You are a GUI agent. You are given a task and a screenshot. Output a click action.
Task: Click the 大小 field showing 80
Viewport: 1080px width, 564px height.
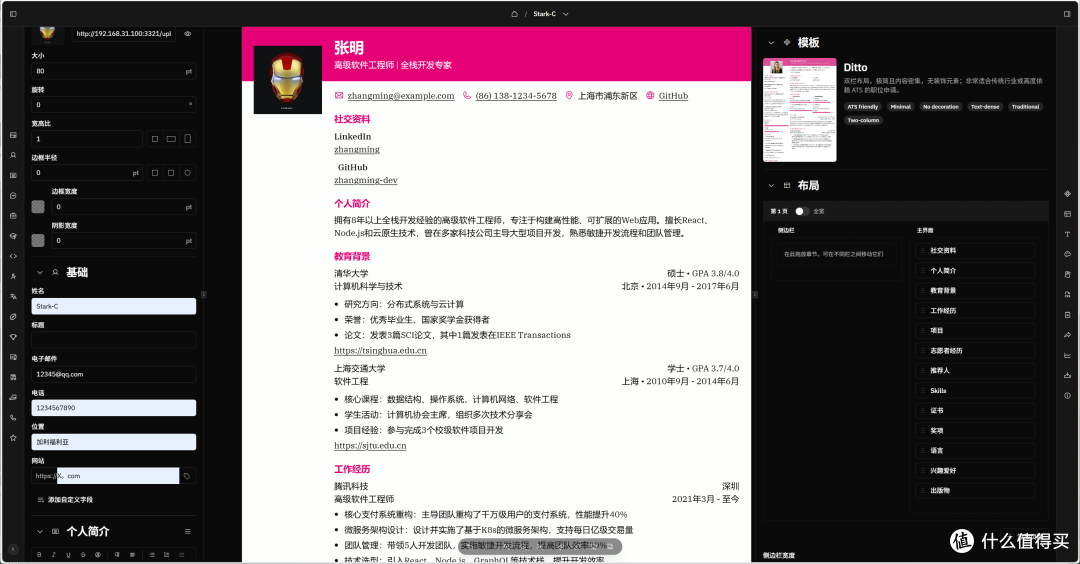tap(114, 71)
